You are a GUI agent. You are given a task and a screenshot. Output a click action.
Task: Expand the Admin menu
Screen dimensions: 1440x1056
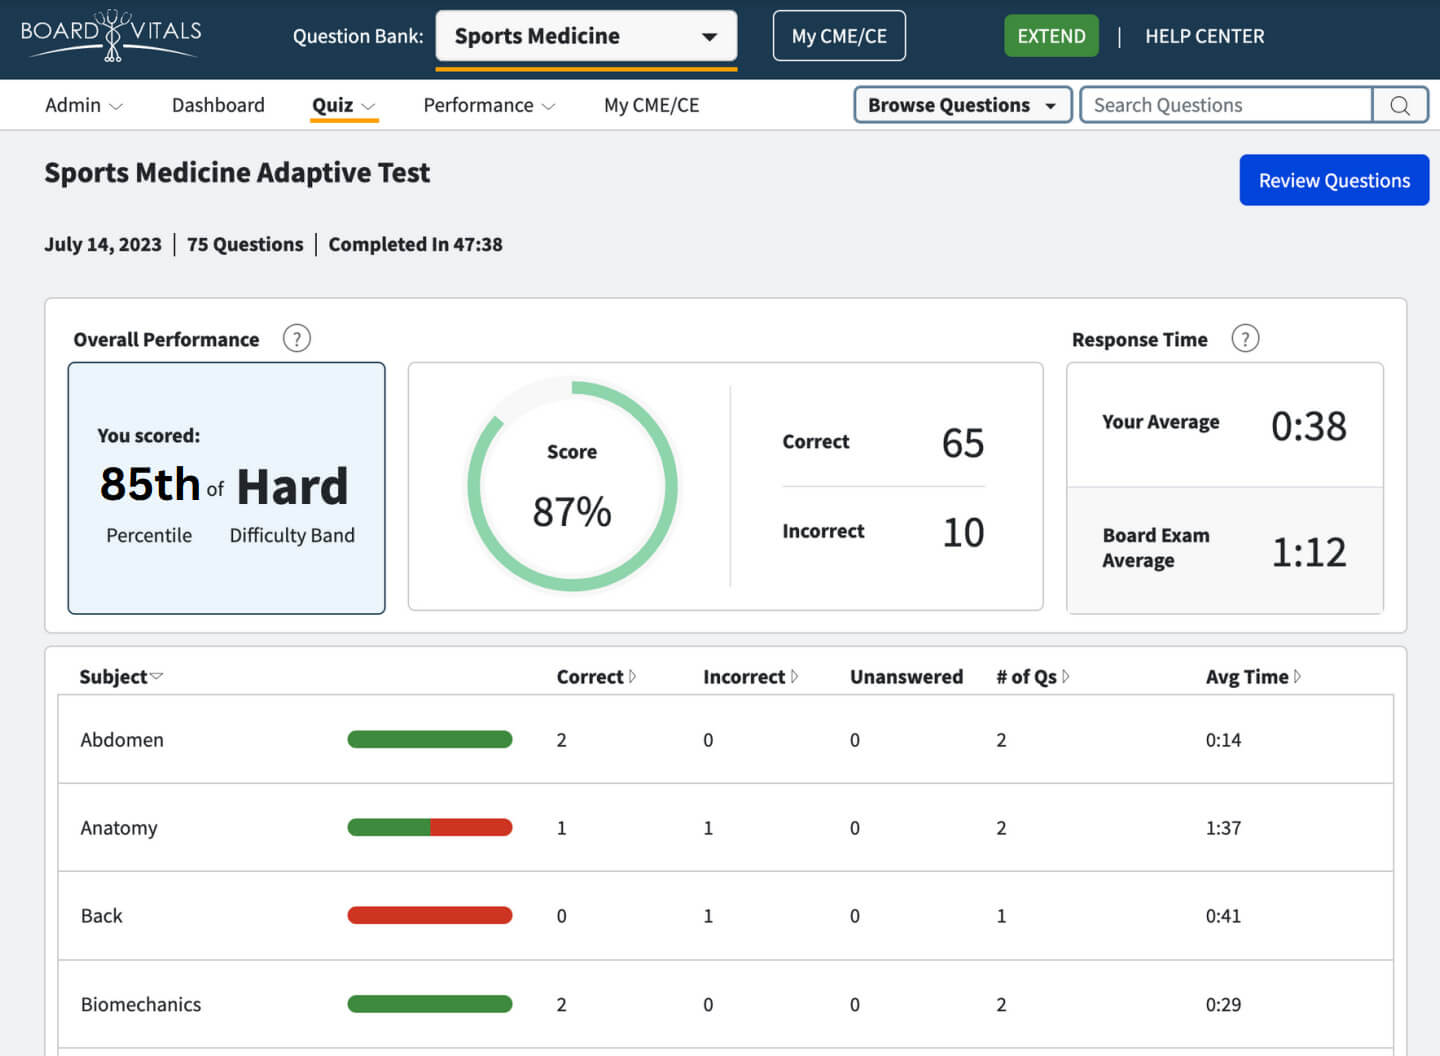coord(83,104)
